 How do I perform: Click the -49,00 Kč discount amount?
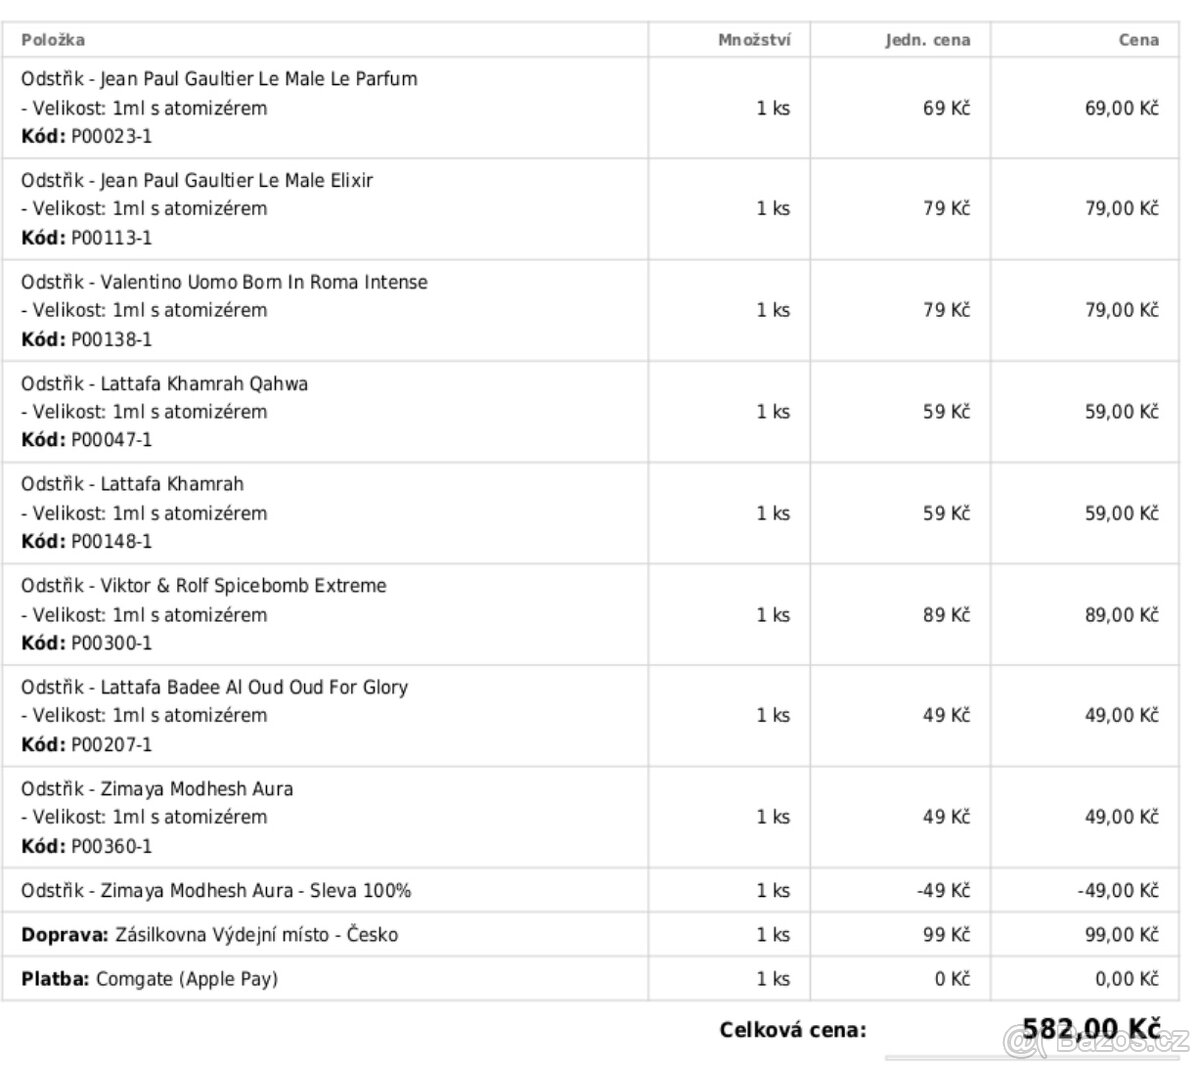[1118, 890]
